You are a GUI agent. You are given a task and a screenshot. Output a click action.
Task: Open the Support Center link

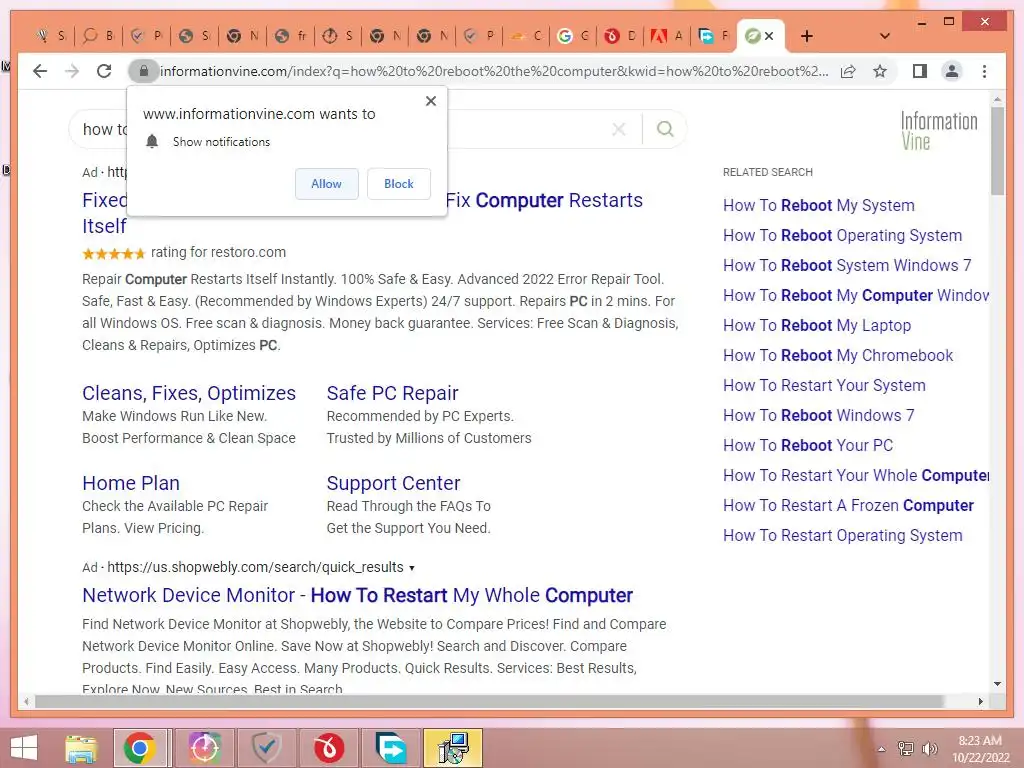click(x=393, y=483)
